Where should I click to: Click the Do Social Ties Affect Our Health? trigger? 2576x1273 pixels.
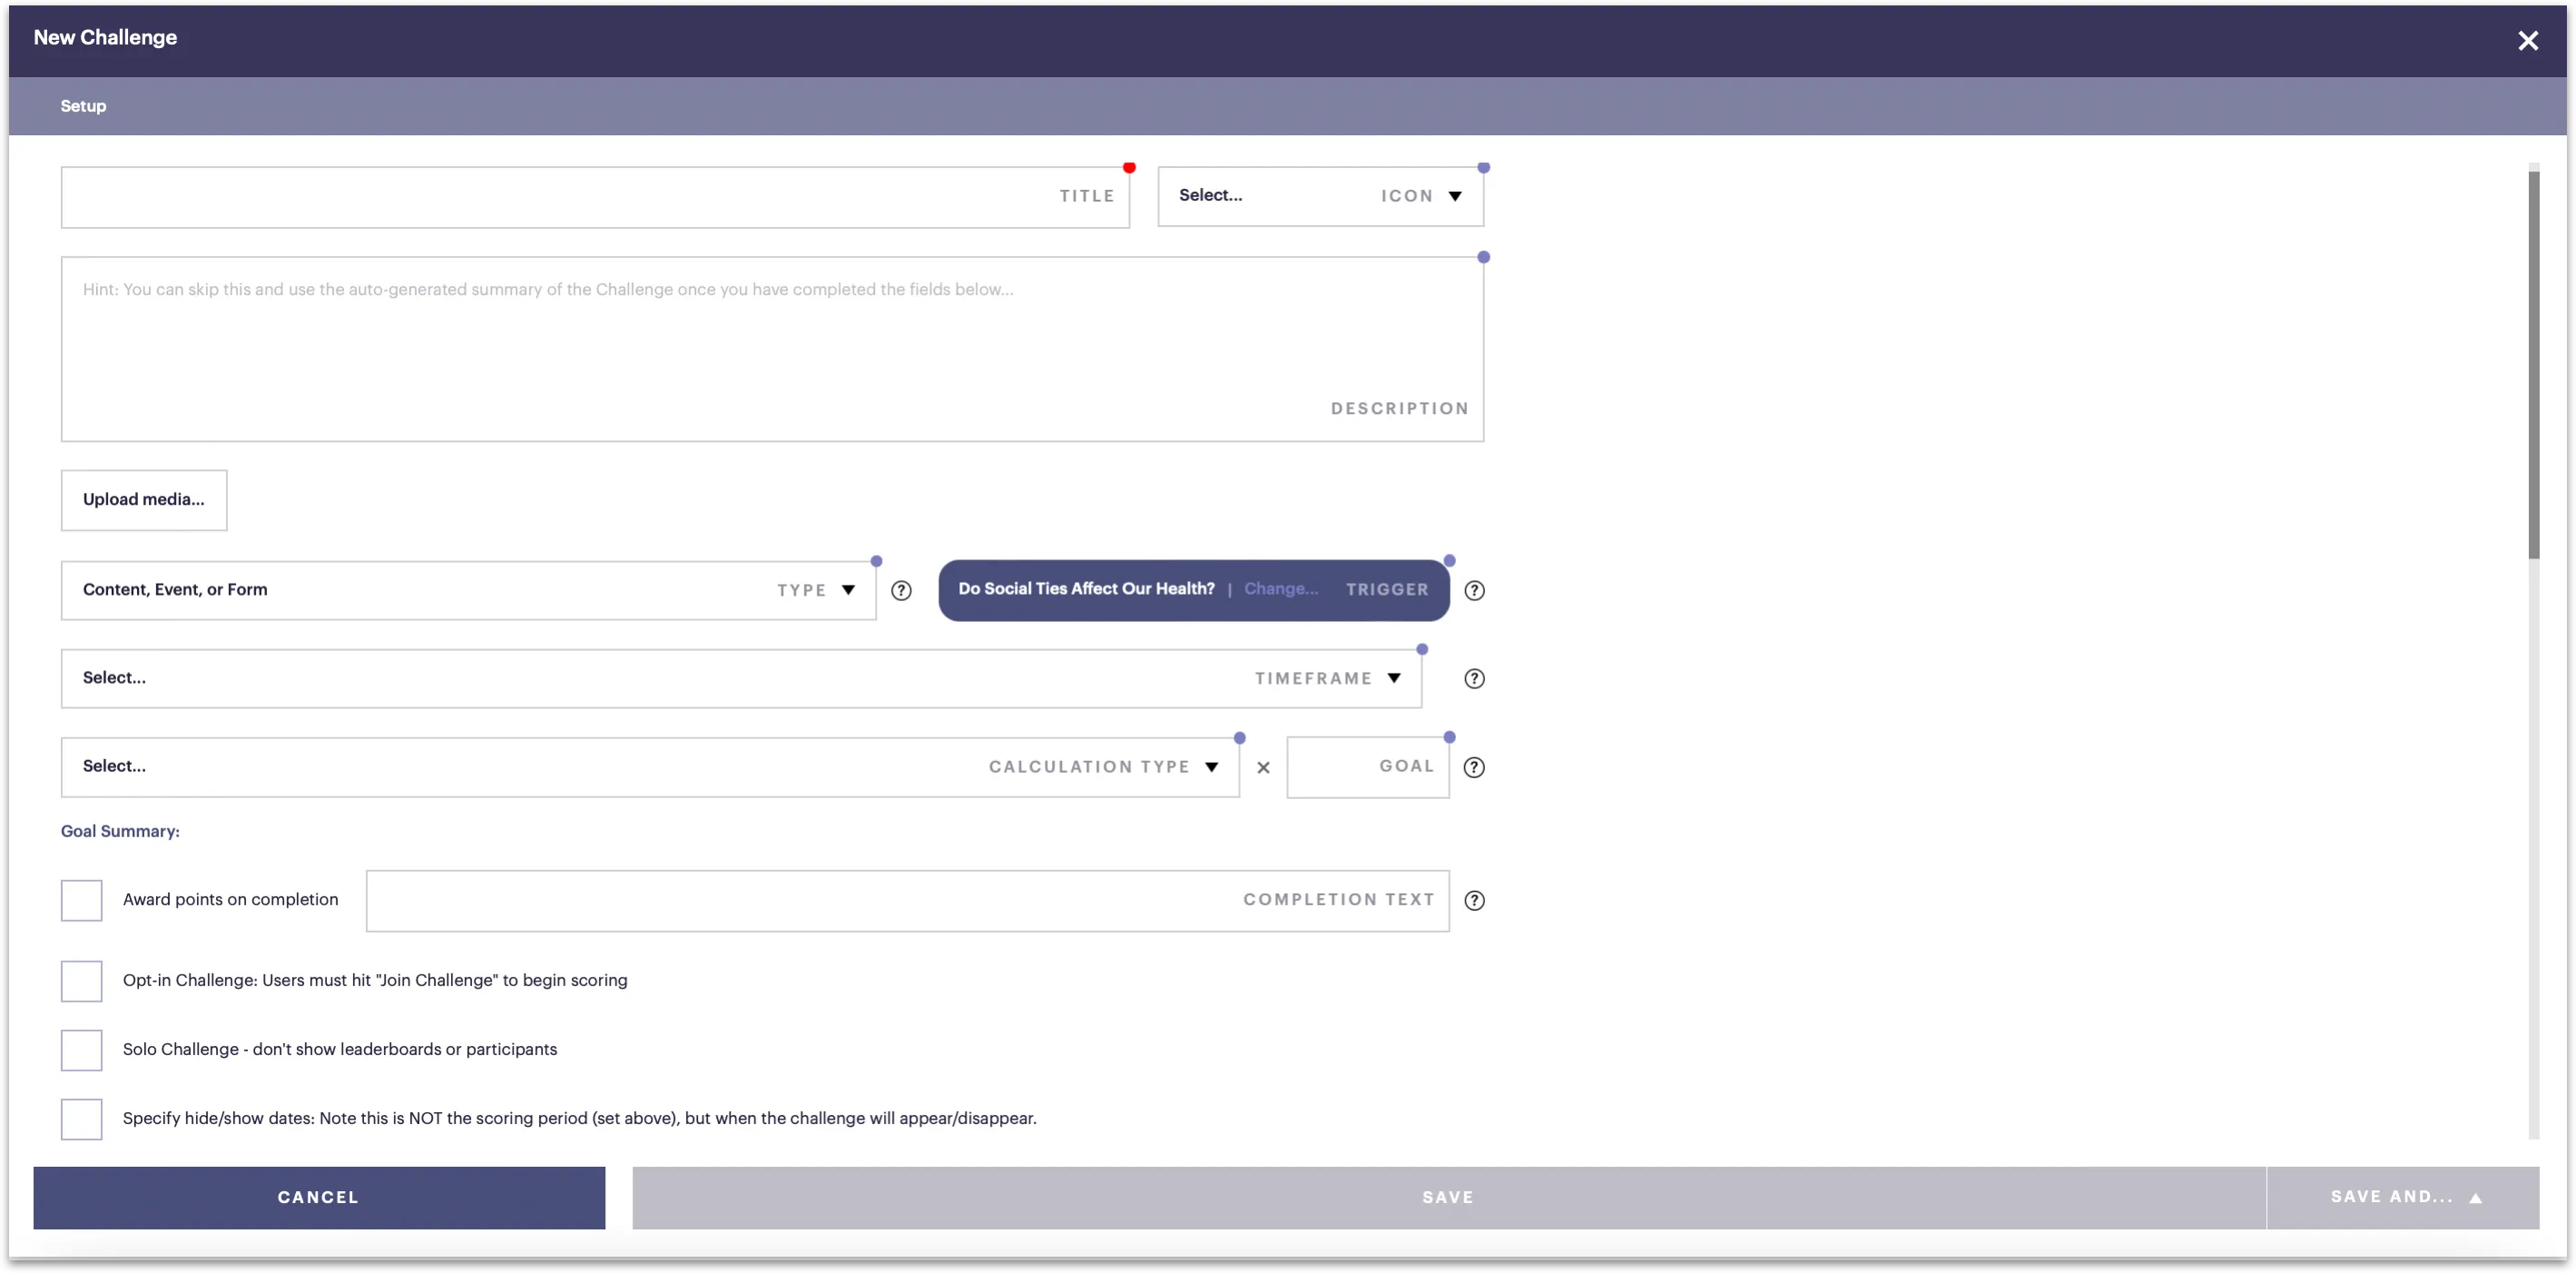point(1086,589)
